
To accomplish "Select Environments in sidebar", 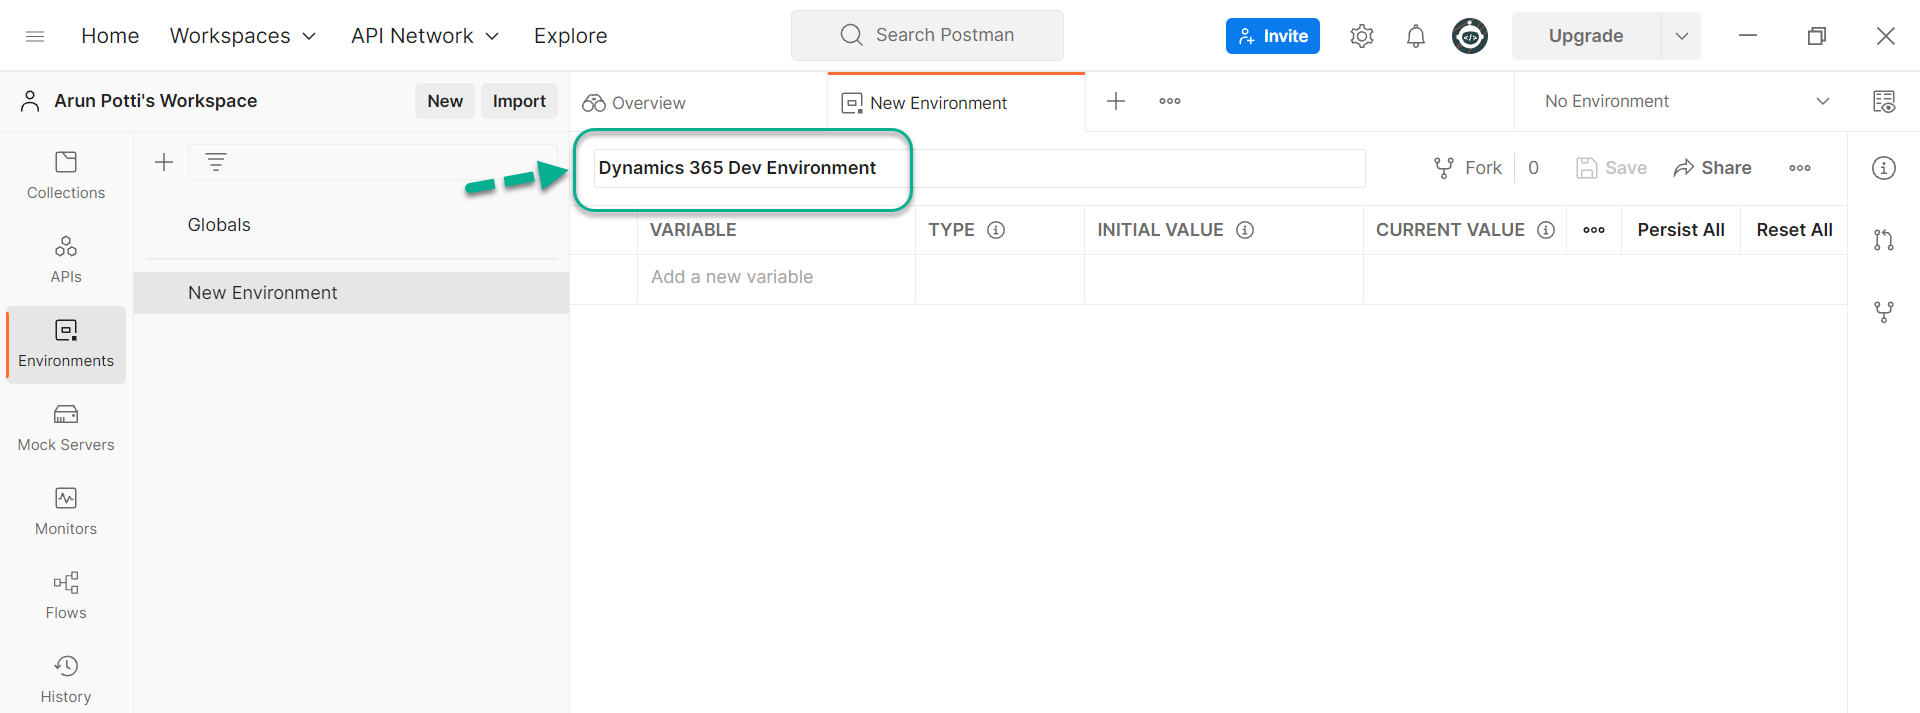I will click(x=66, y=344).
